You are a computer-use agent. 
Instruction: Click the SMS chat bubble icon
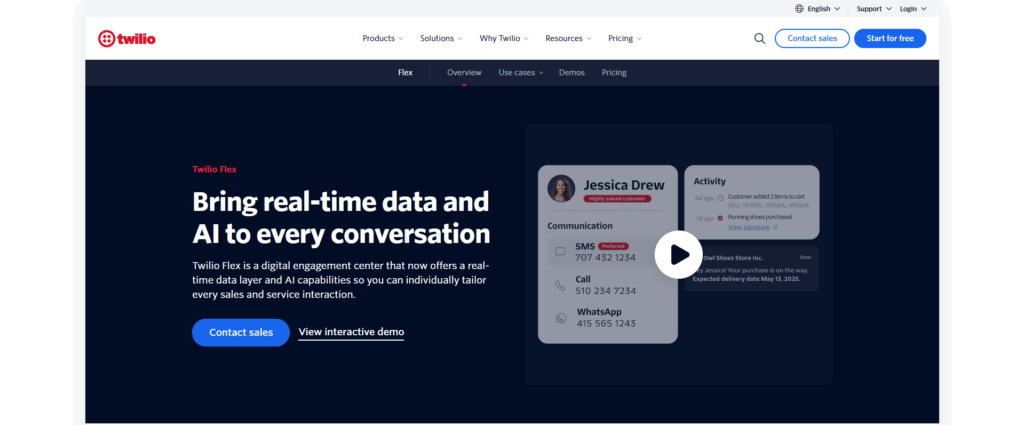coord(560,252)
